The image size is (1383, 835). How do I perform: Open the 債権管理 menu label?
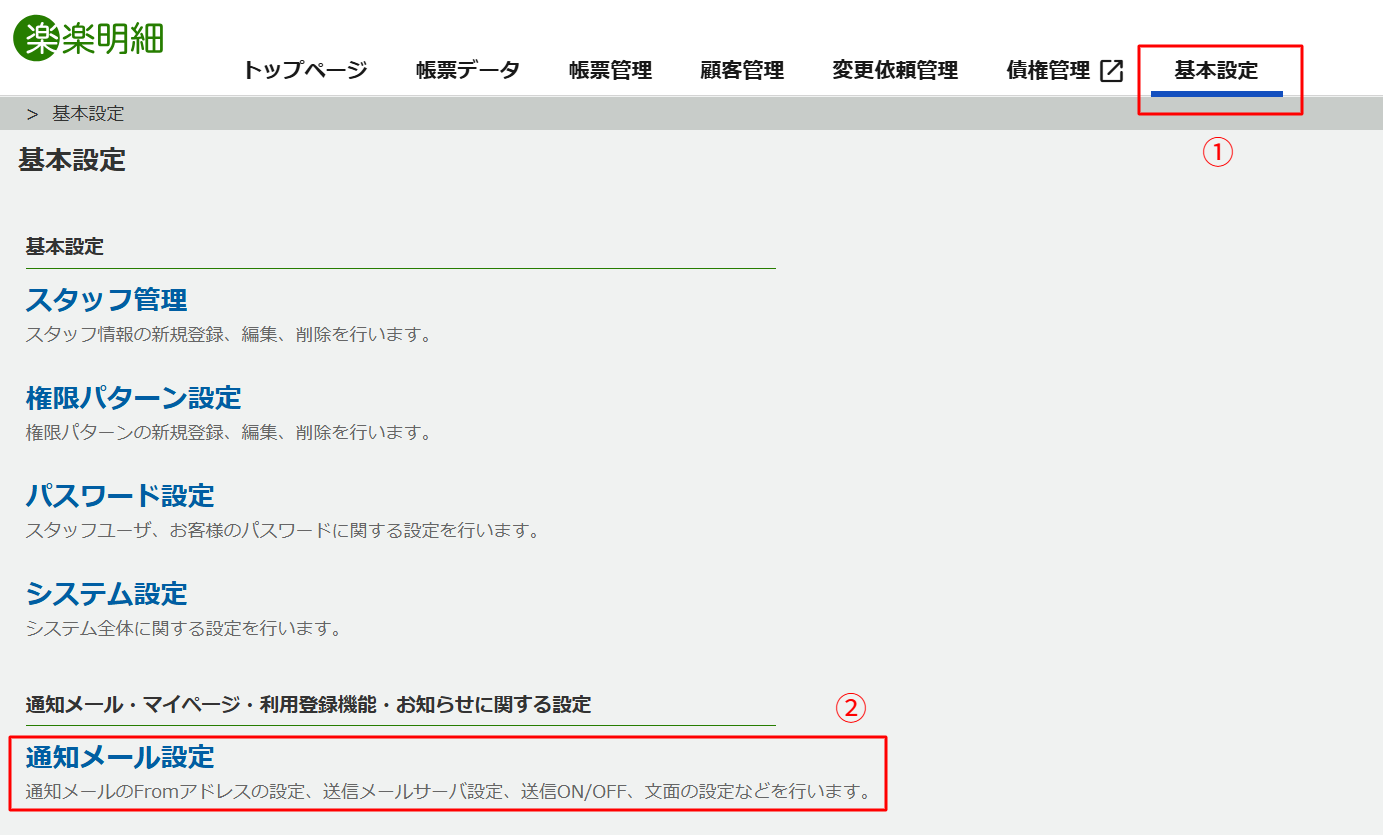[x=1047, y=70]
